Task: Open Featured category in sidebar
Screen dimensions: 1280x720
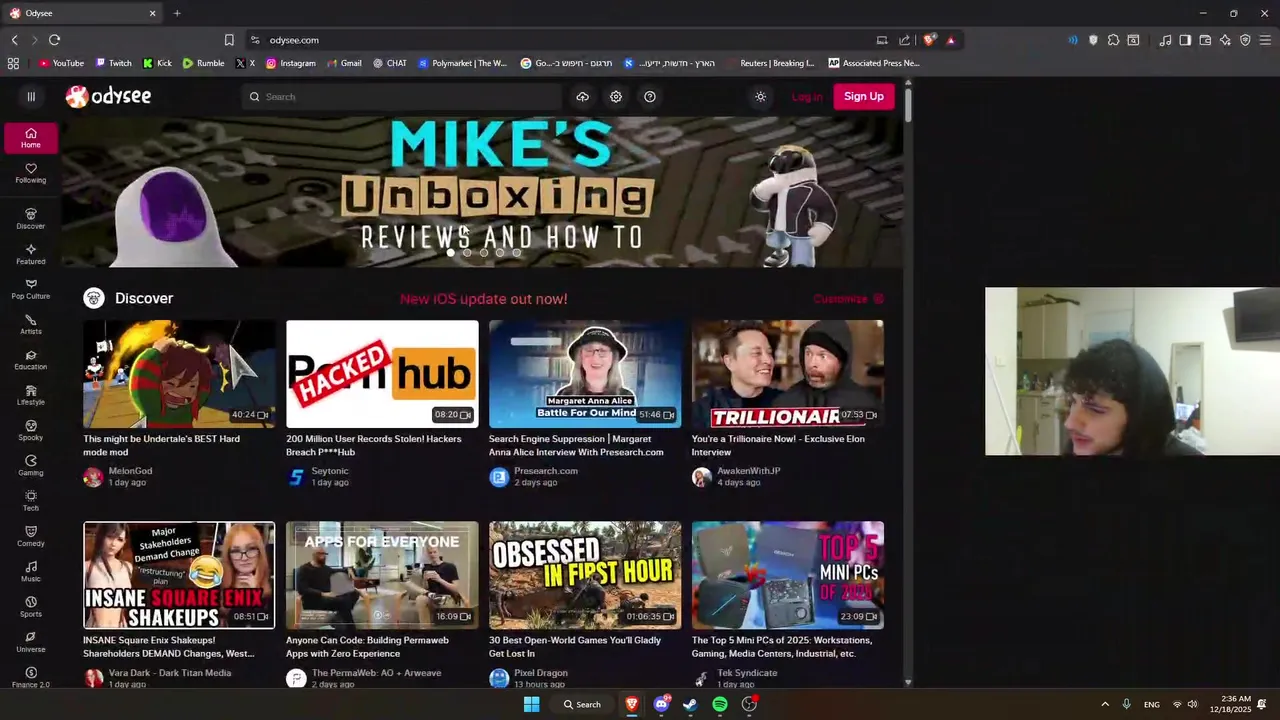Action: (31, 255)
